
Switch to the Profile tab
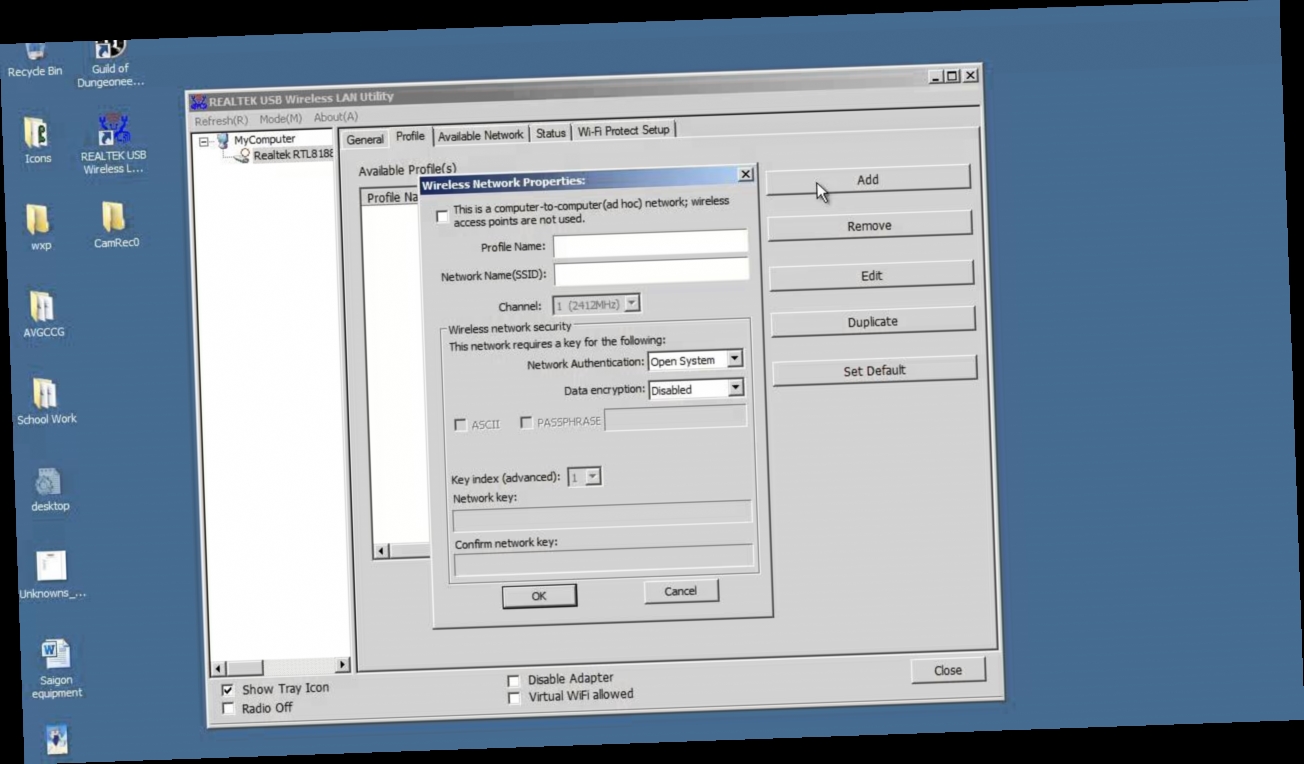(x=410, y=136)
